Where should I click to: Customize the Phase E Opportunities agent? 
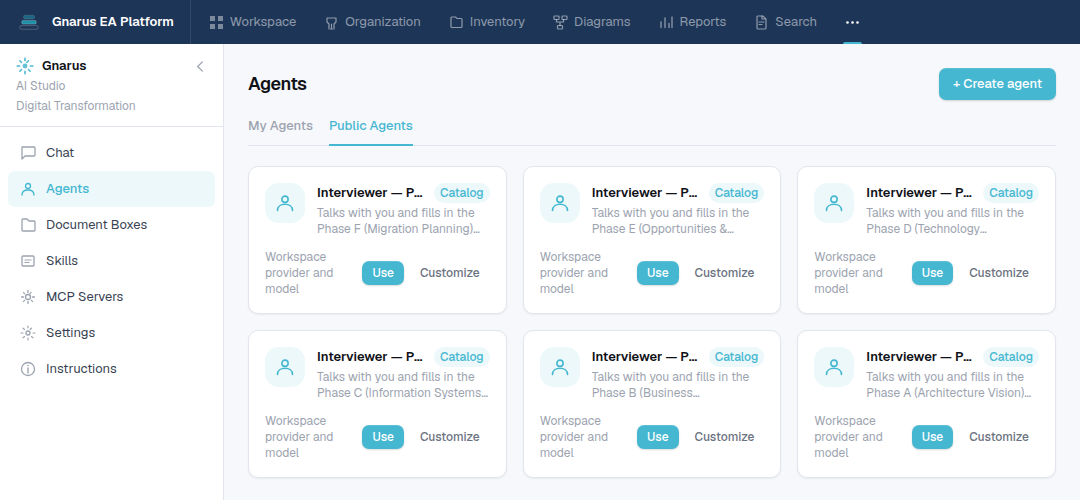point(724,273)
